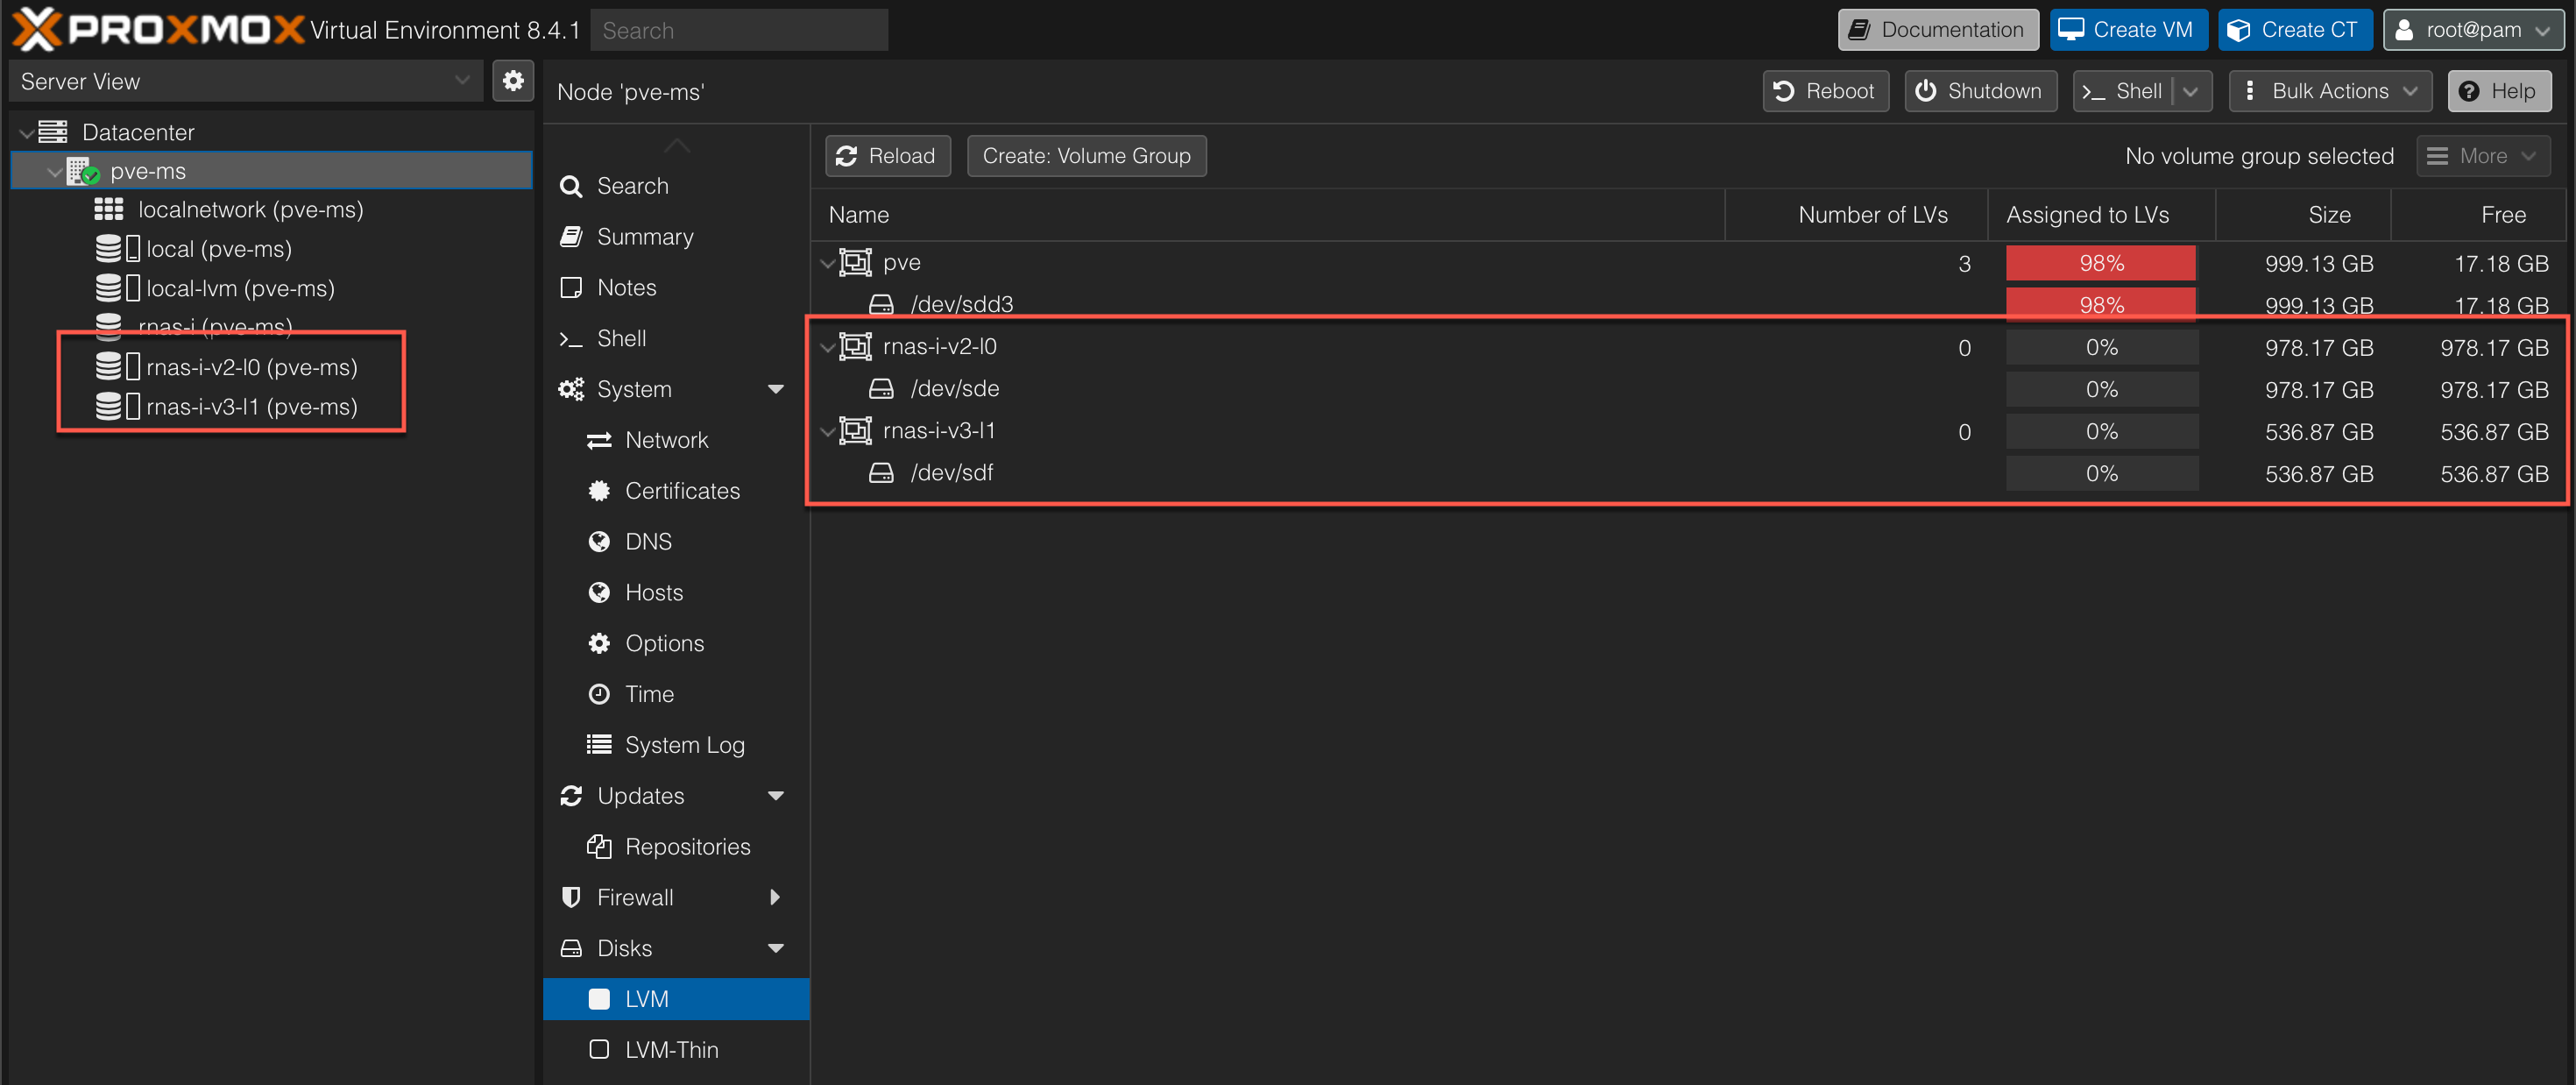Open the Hosts menu item
2576x1085 pixels.
point(676,592)
